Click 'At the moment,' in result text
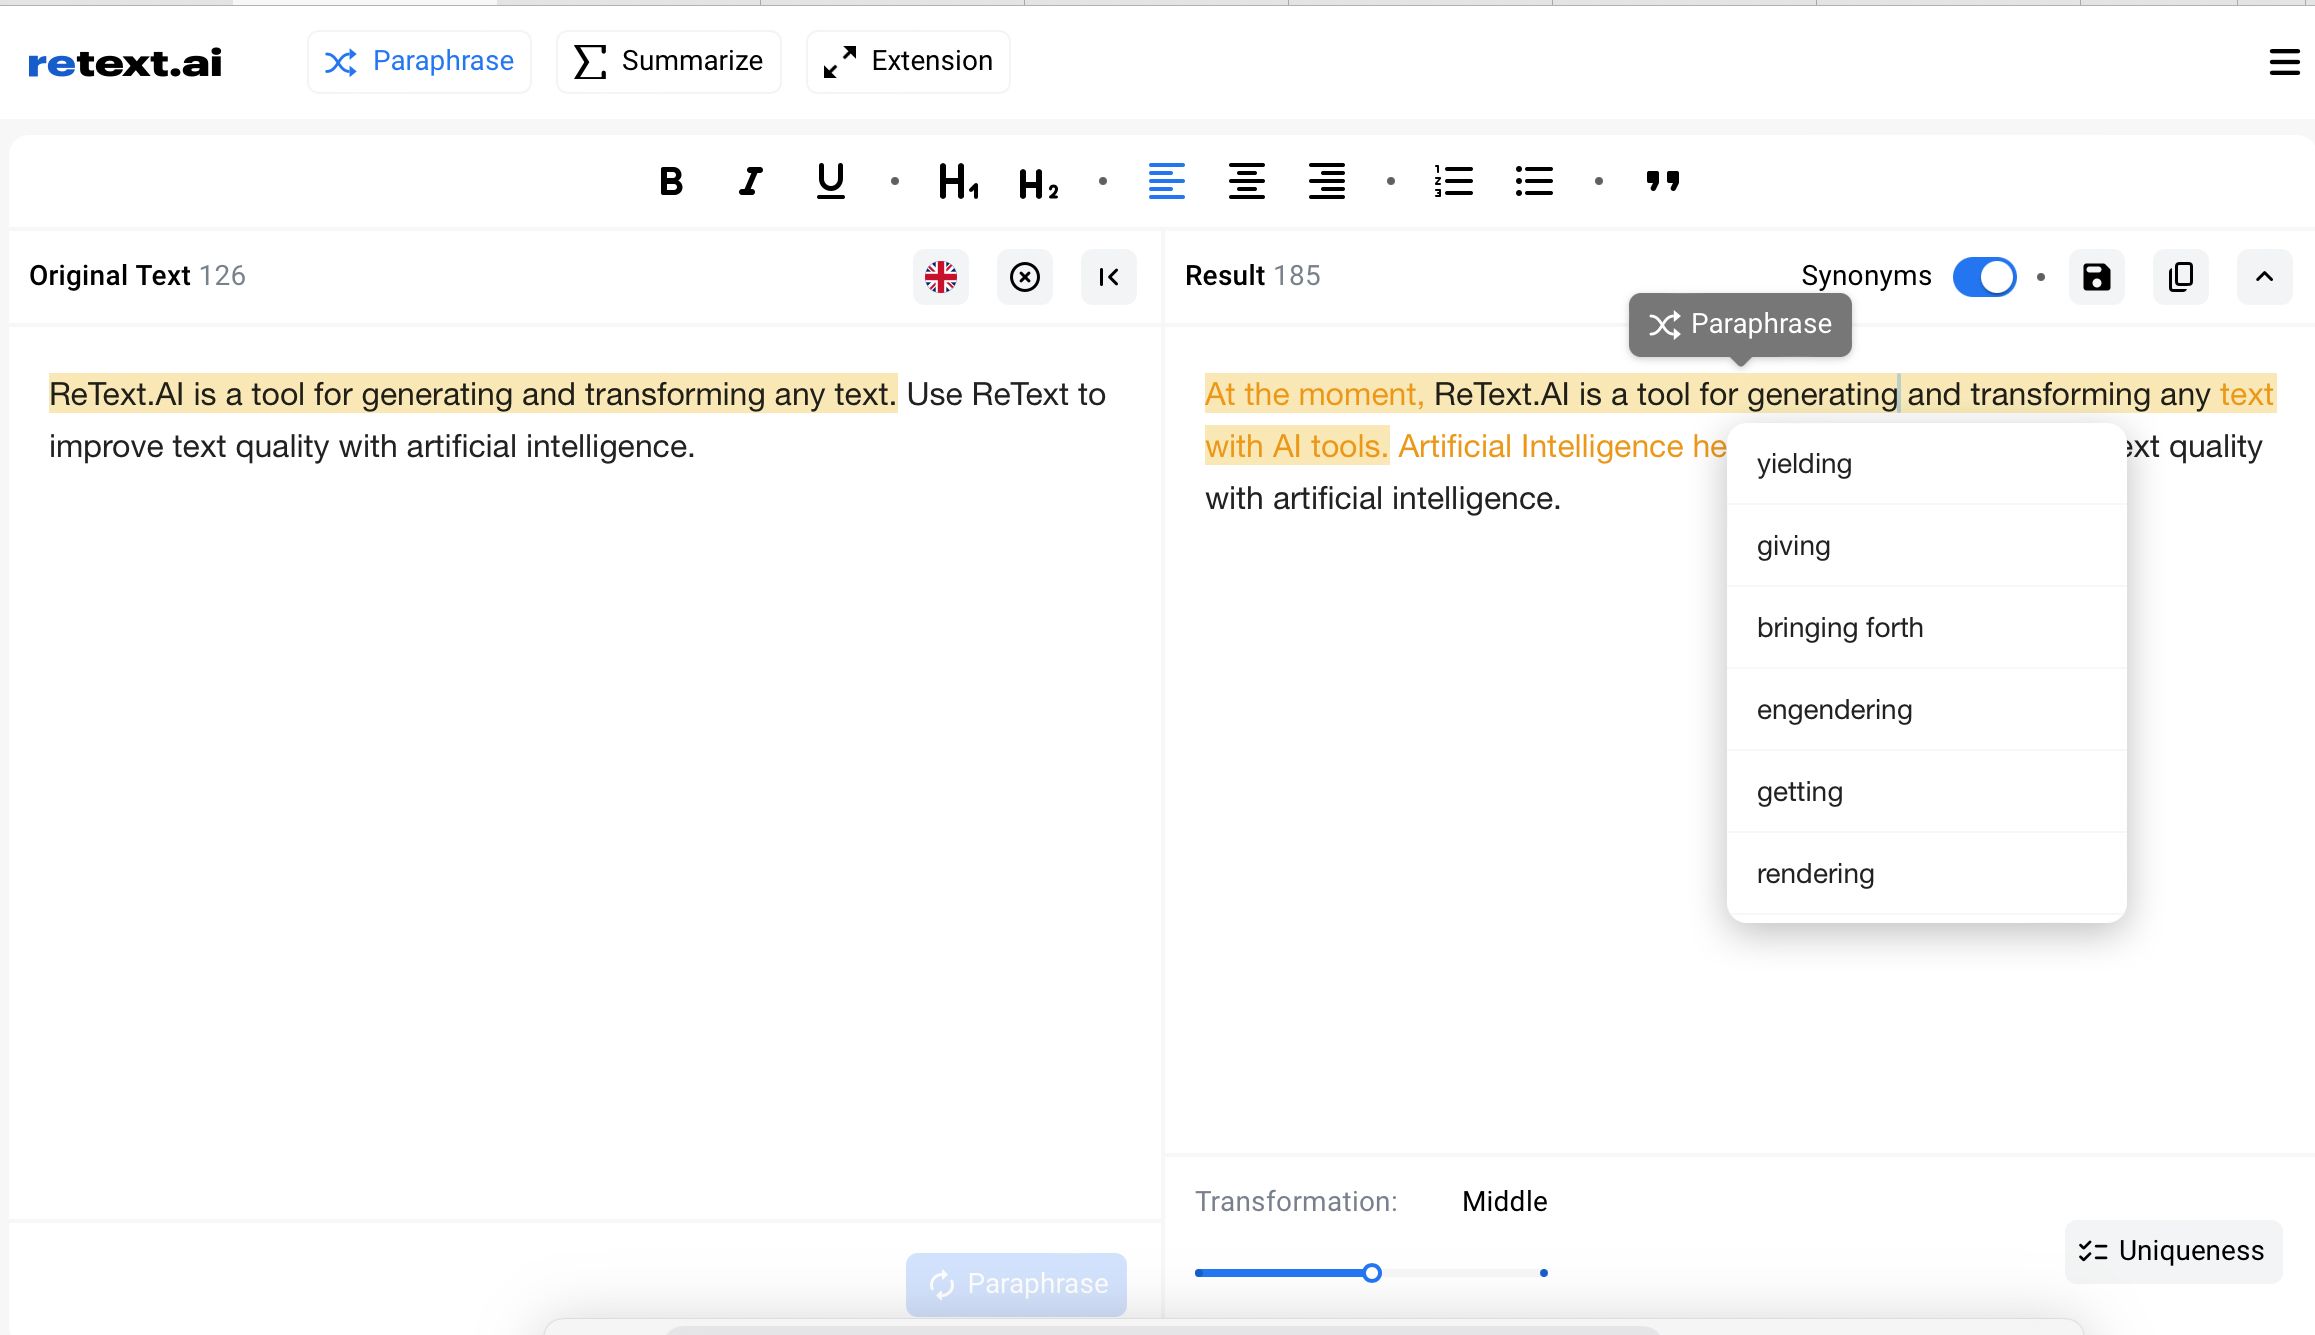The height and width of the screenshot is (1335, 2315). [1314, 395]
